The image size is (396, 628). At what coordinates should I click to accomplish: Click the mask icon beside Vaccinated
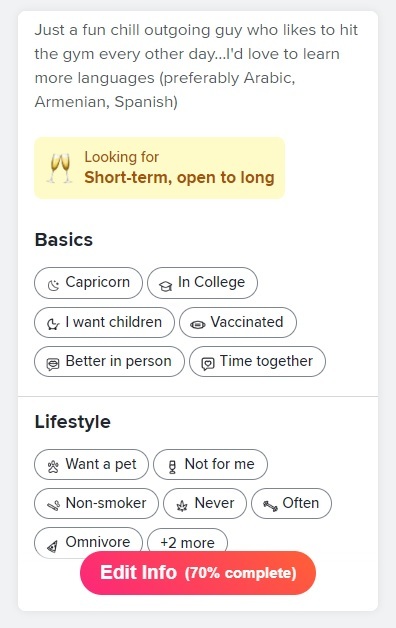(197, 324)
